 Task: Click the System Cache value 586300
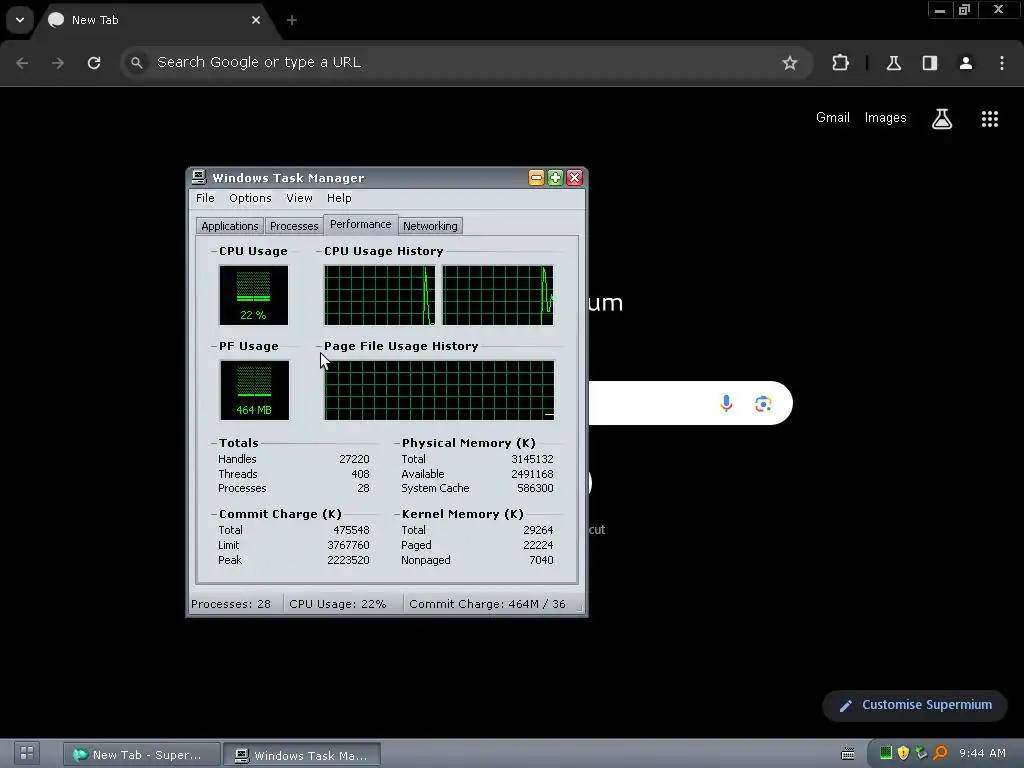(535, 488)
